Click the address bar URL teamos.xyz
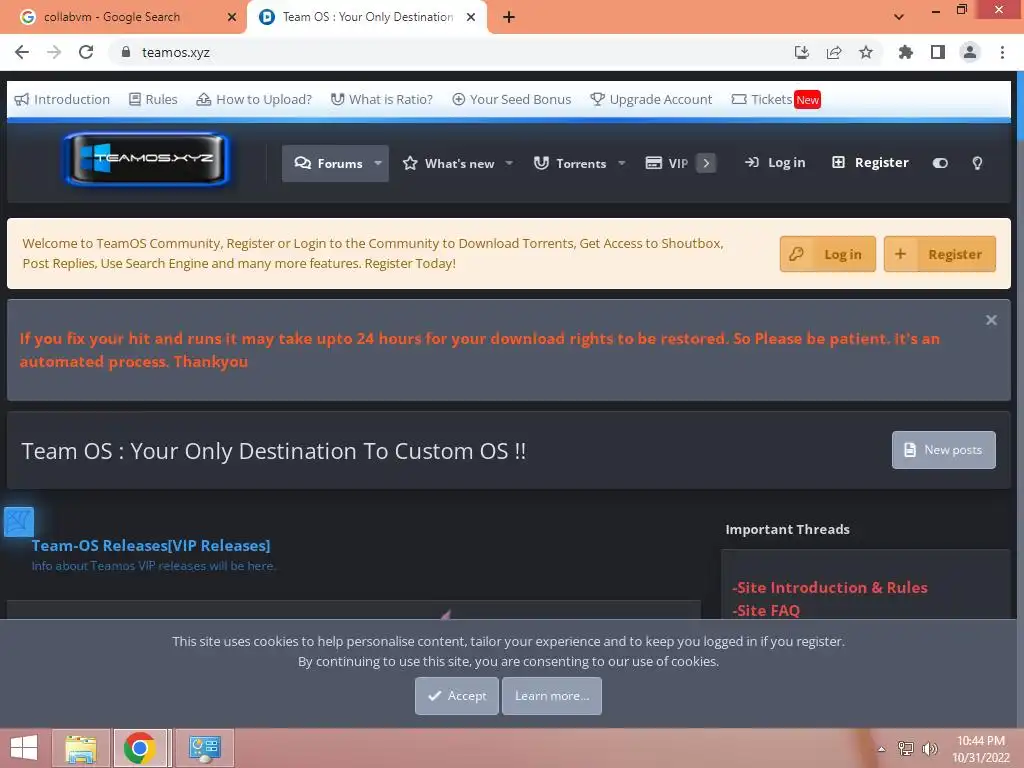 [x=176, y=52]
